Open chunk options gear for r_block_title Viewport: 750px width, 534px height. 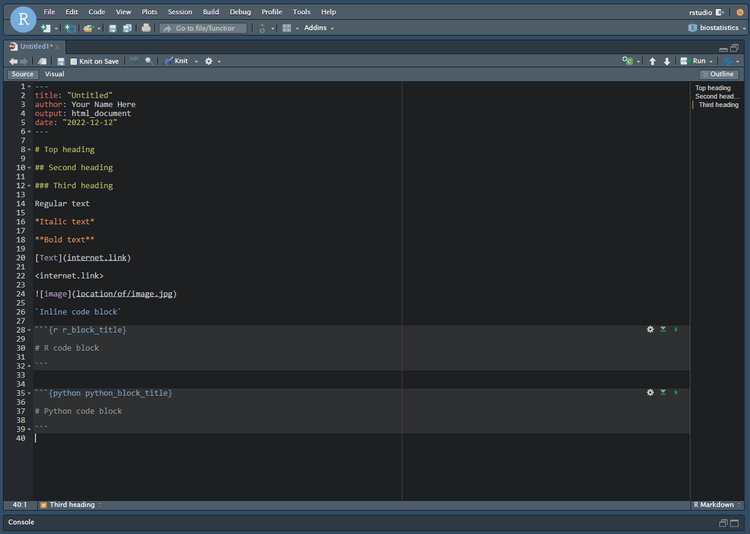[x=650, y=329]
